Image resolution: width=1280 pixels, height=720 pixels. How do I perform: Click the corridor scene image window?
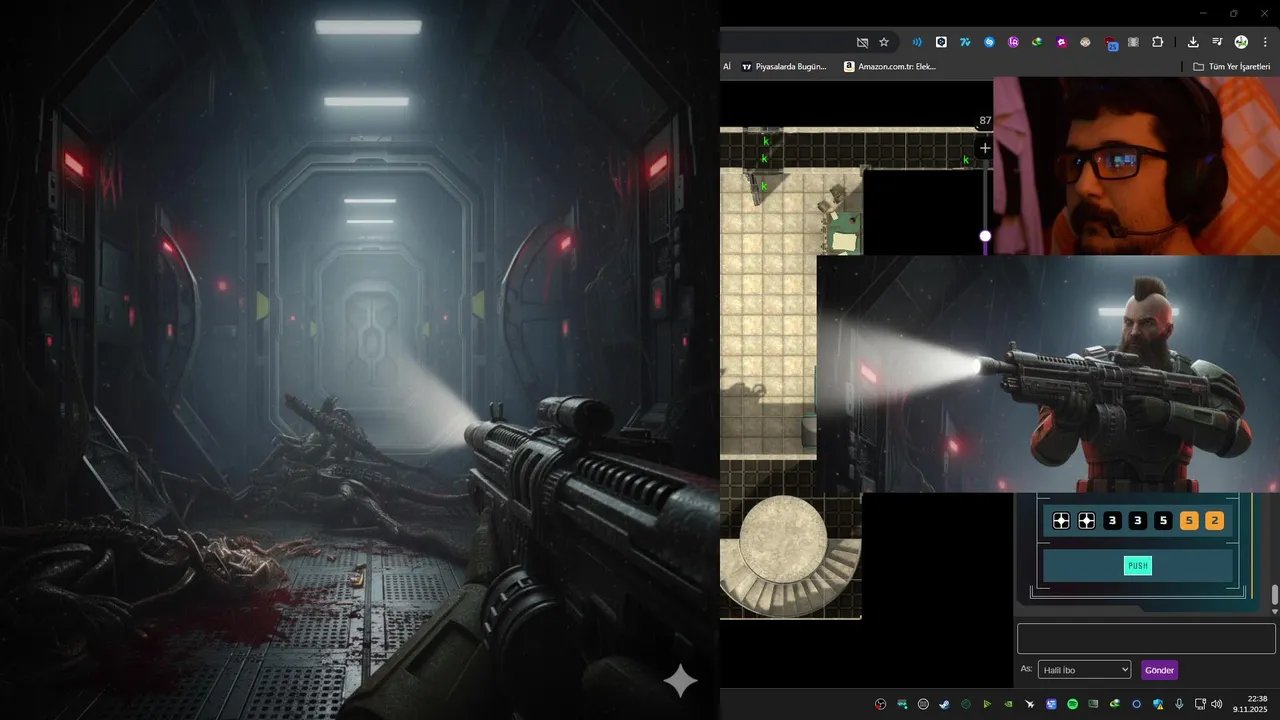[x=360, y=360]
